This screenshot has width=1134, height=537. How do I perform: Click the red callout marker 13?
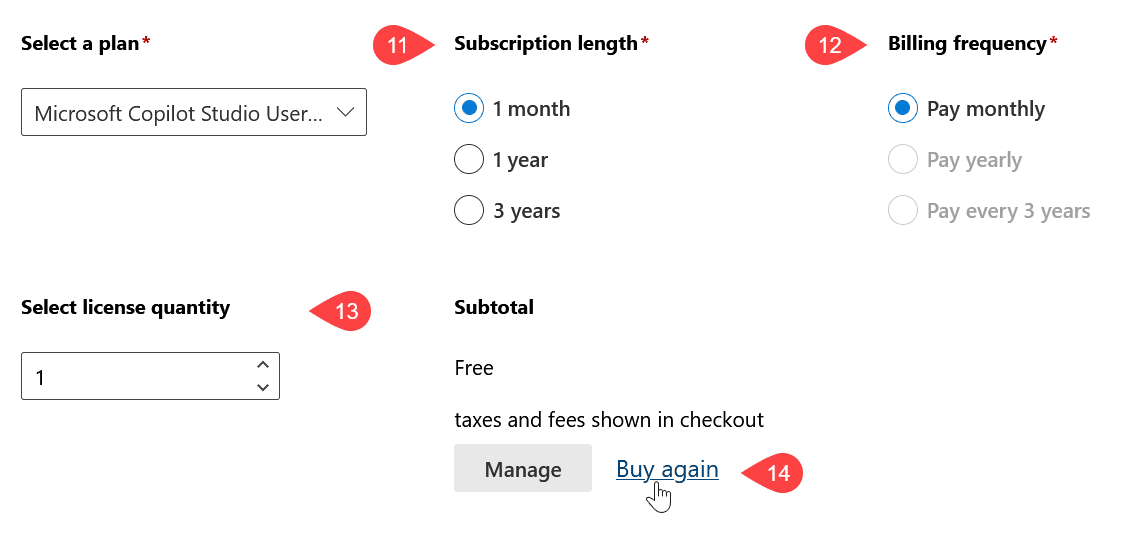[x=341, y=312]
